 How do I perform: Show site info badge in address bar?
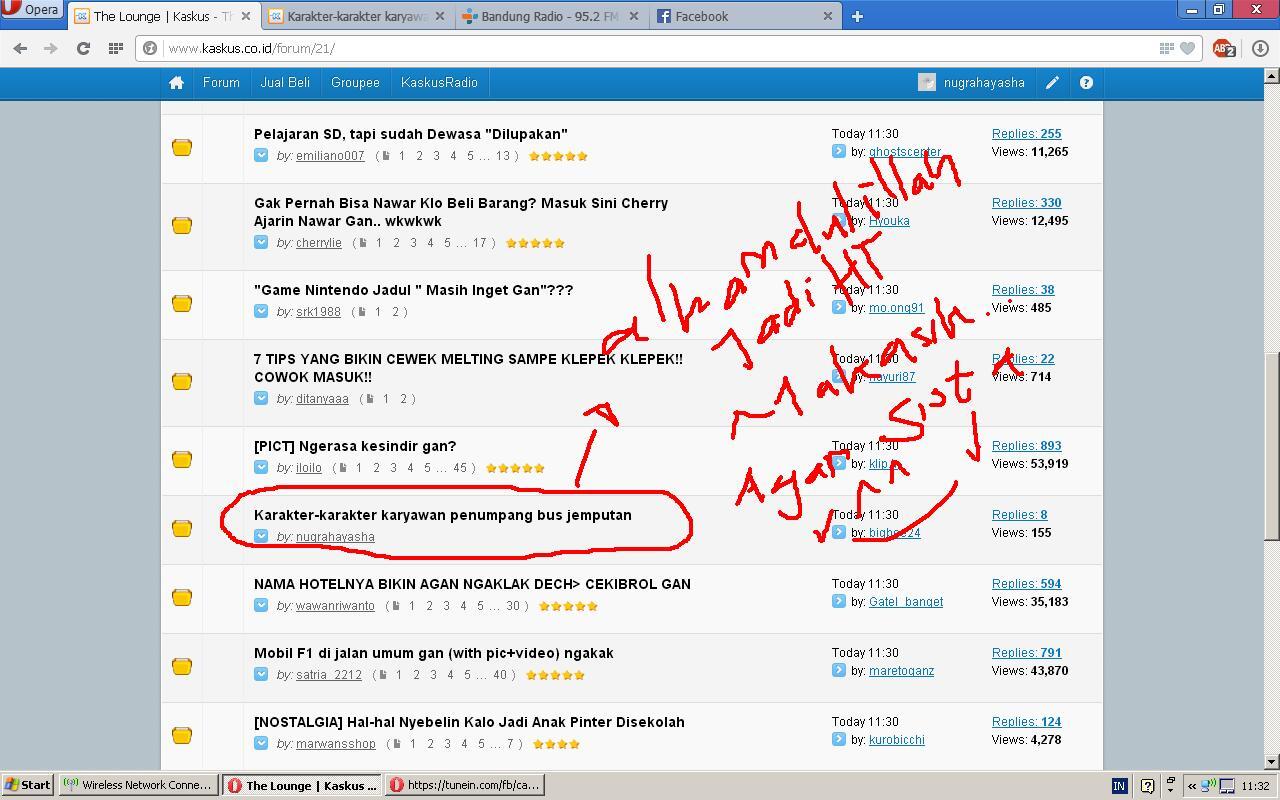(x=150, y=48)
